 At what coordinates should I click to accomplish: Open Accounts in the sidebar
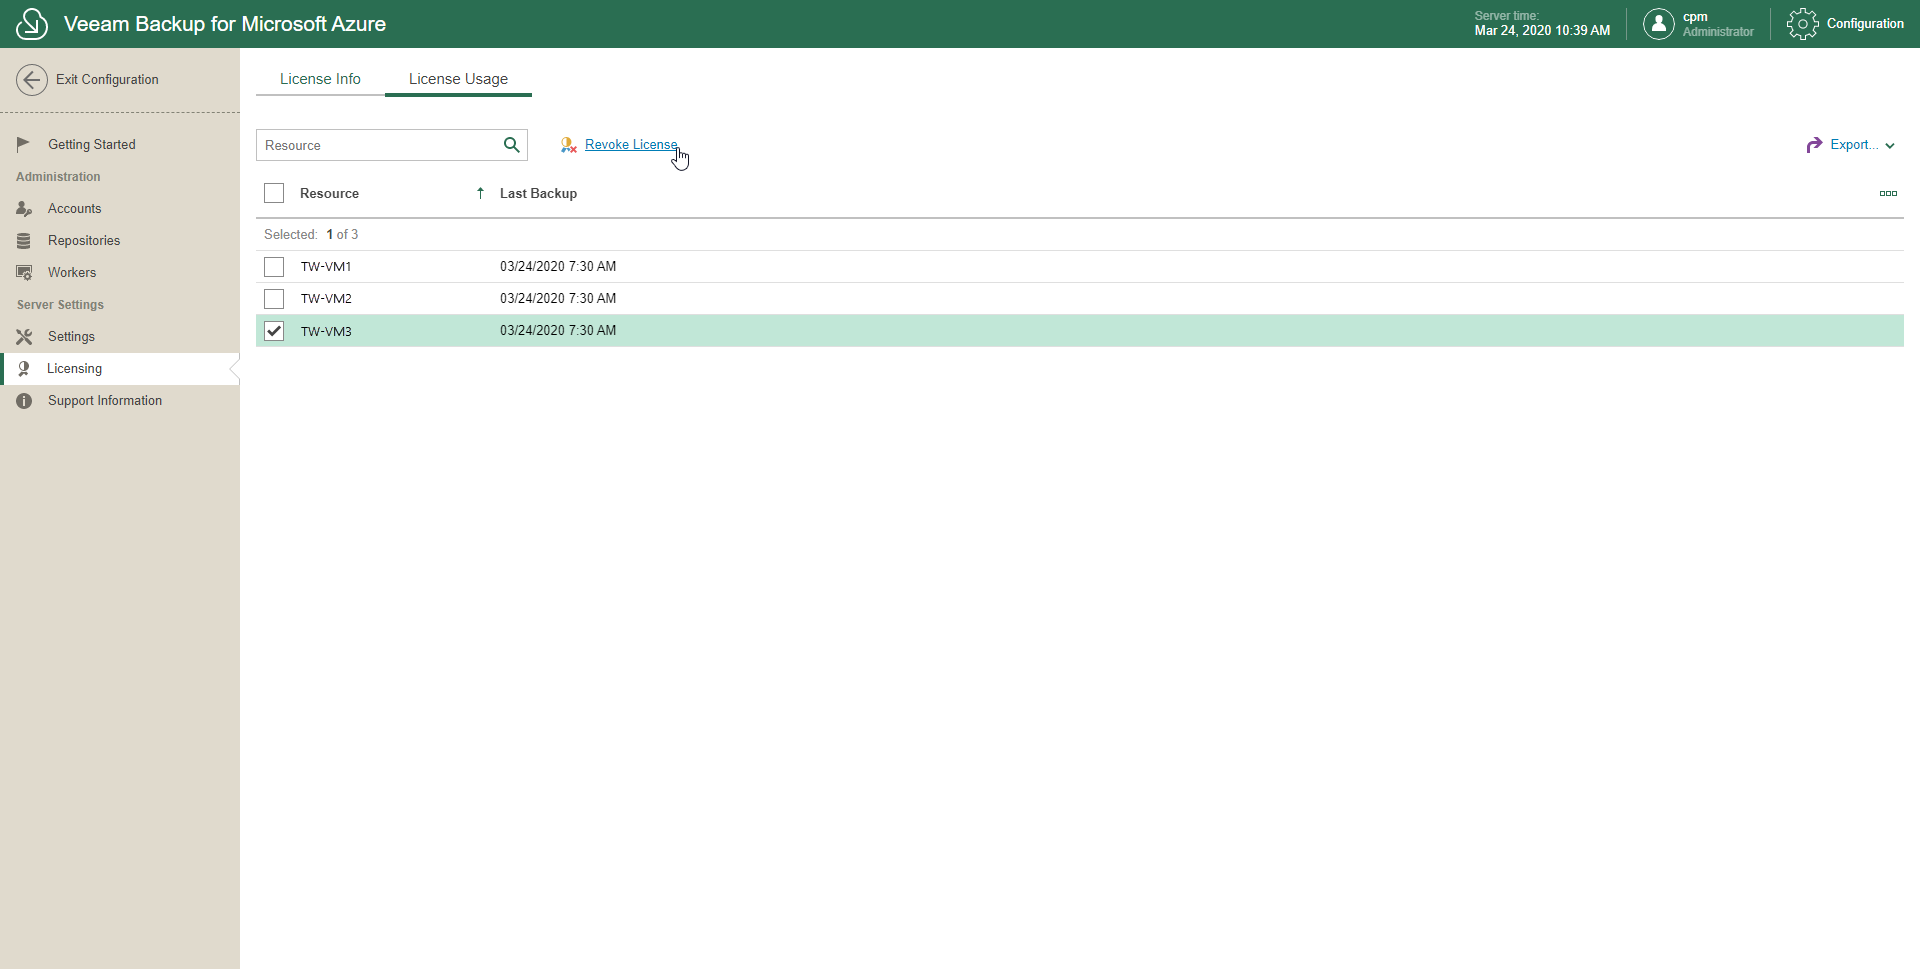[75, 208]
